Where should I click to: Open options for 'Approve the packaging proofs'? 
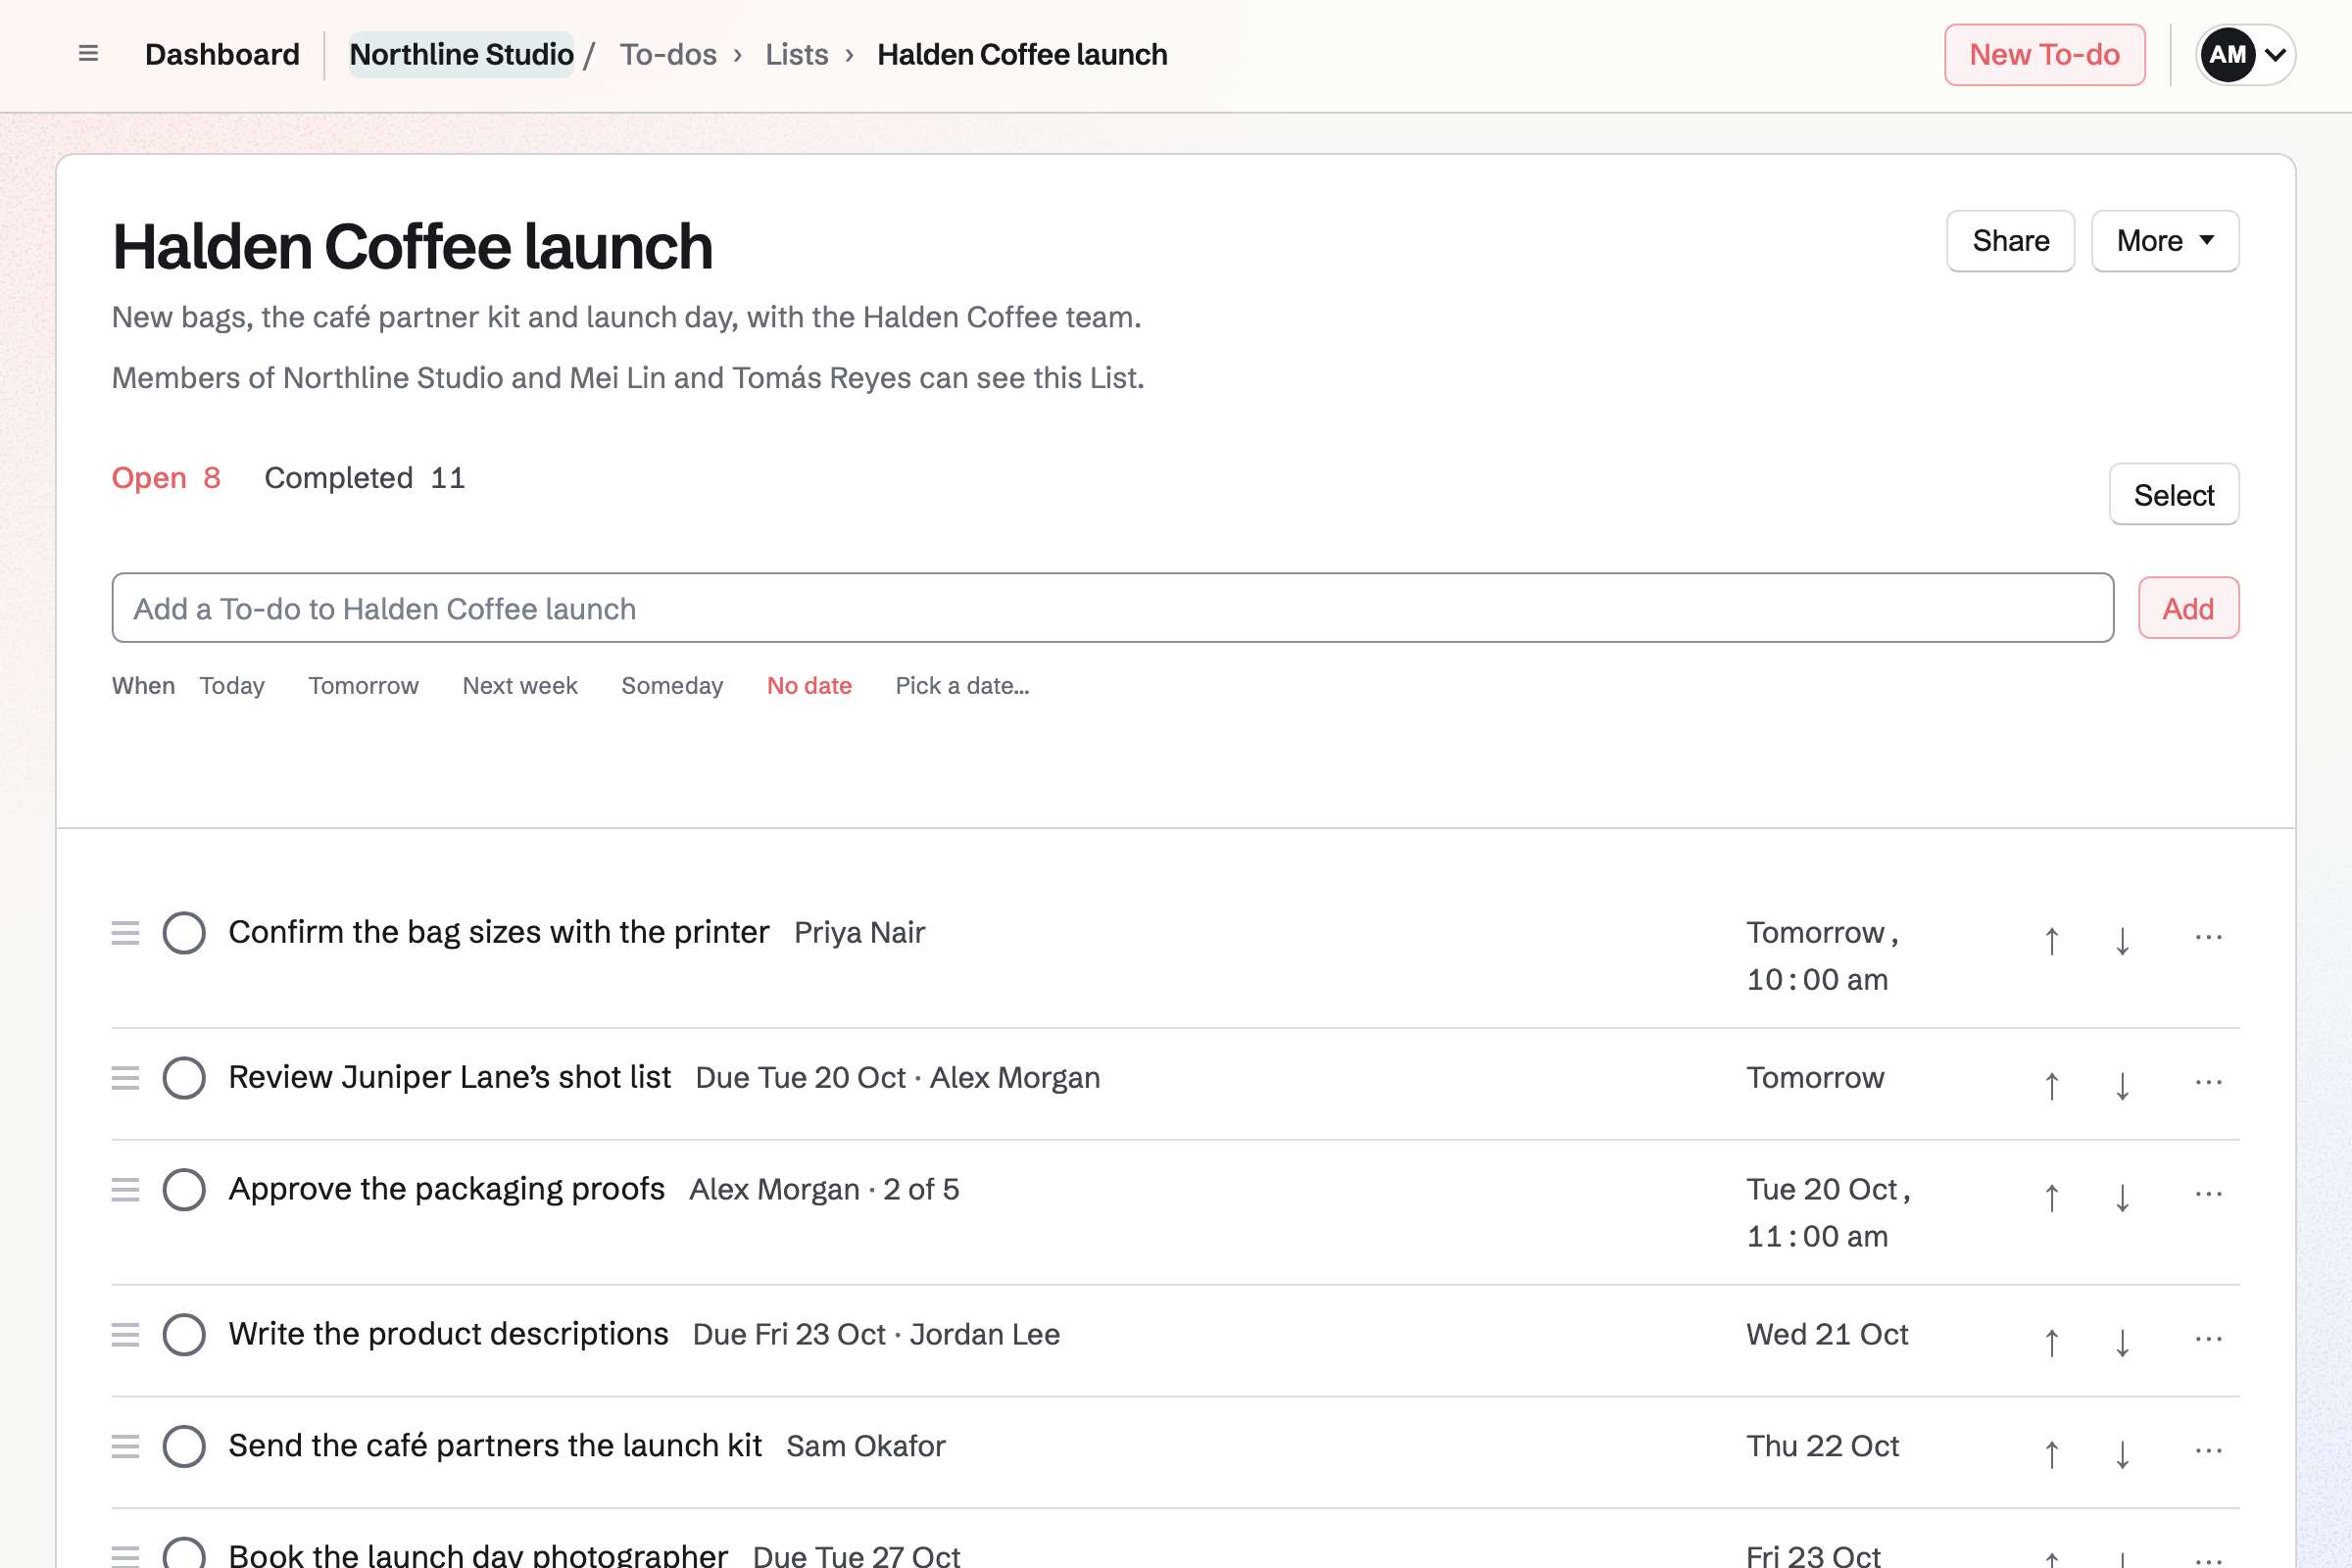(x=2208, y=1194)
